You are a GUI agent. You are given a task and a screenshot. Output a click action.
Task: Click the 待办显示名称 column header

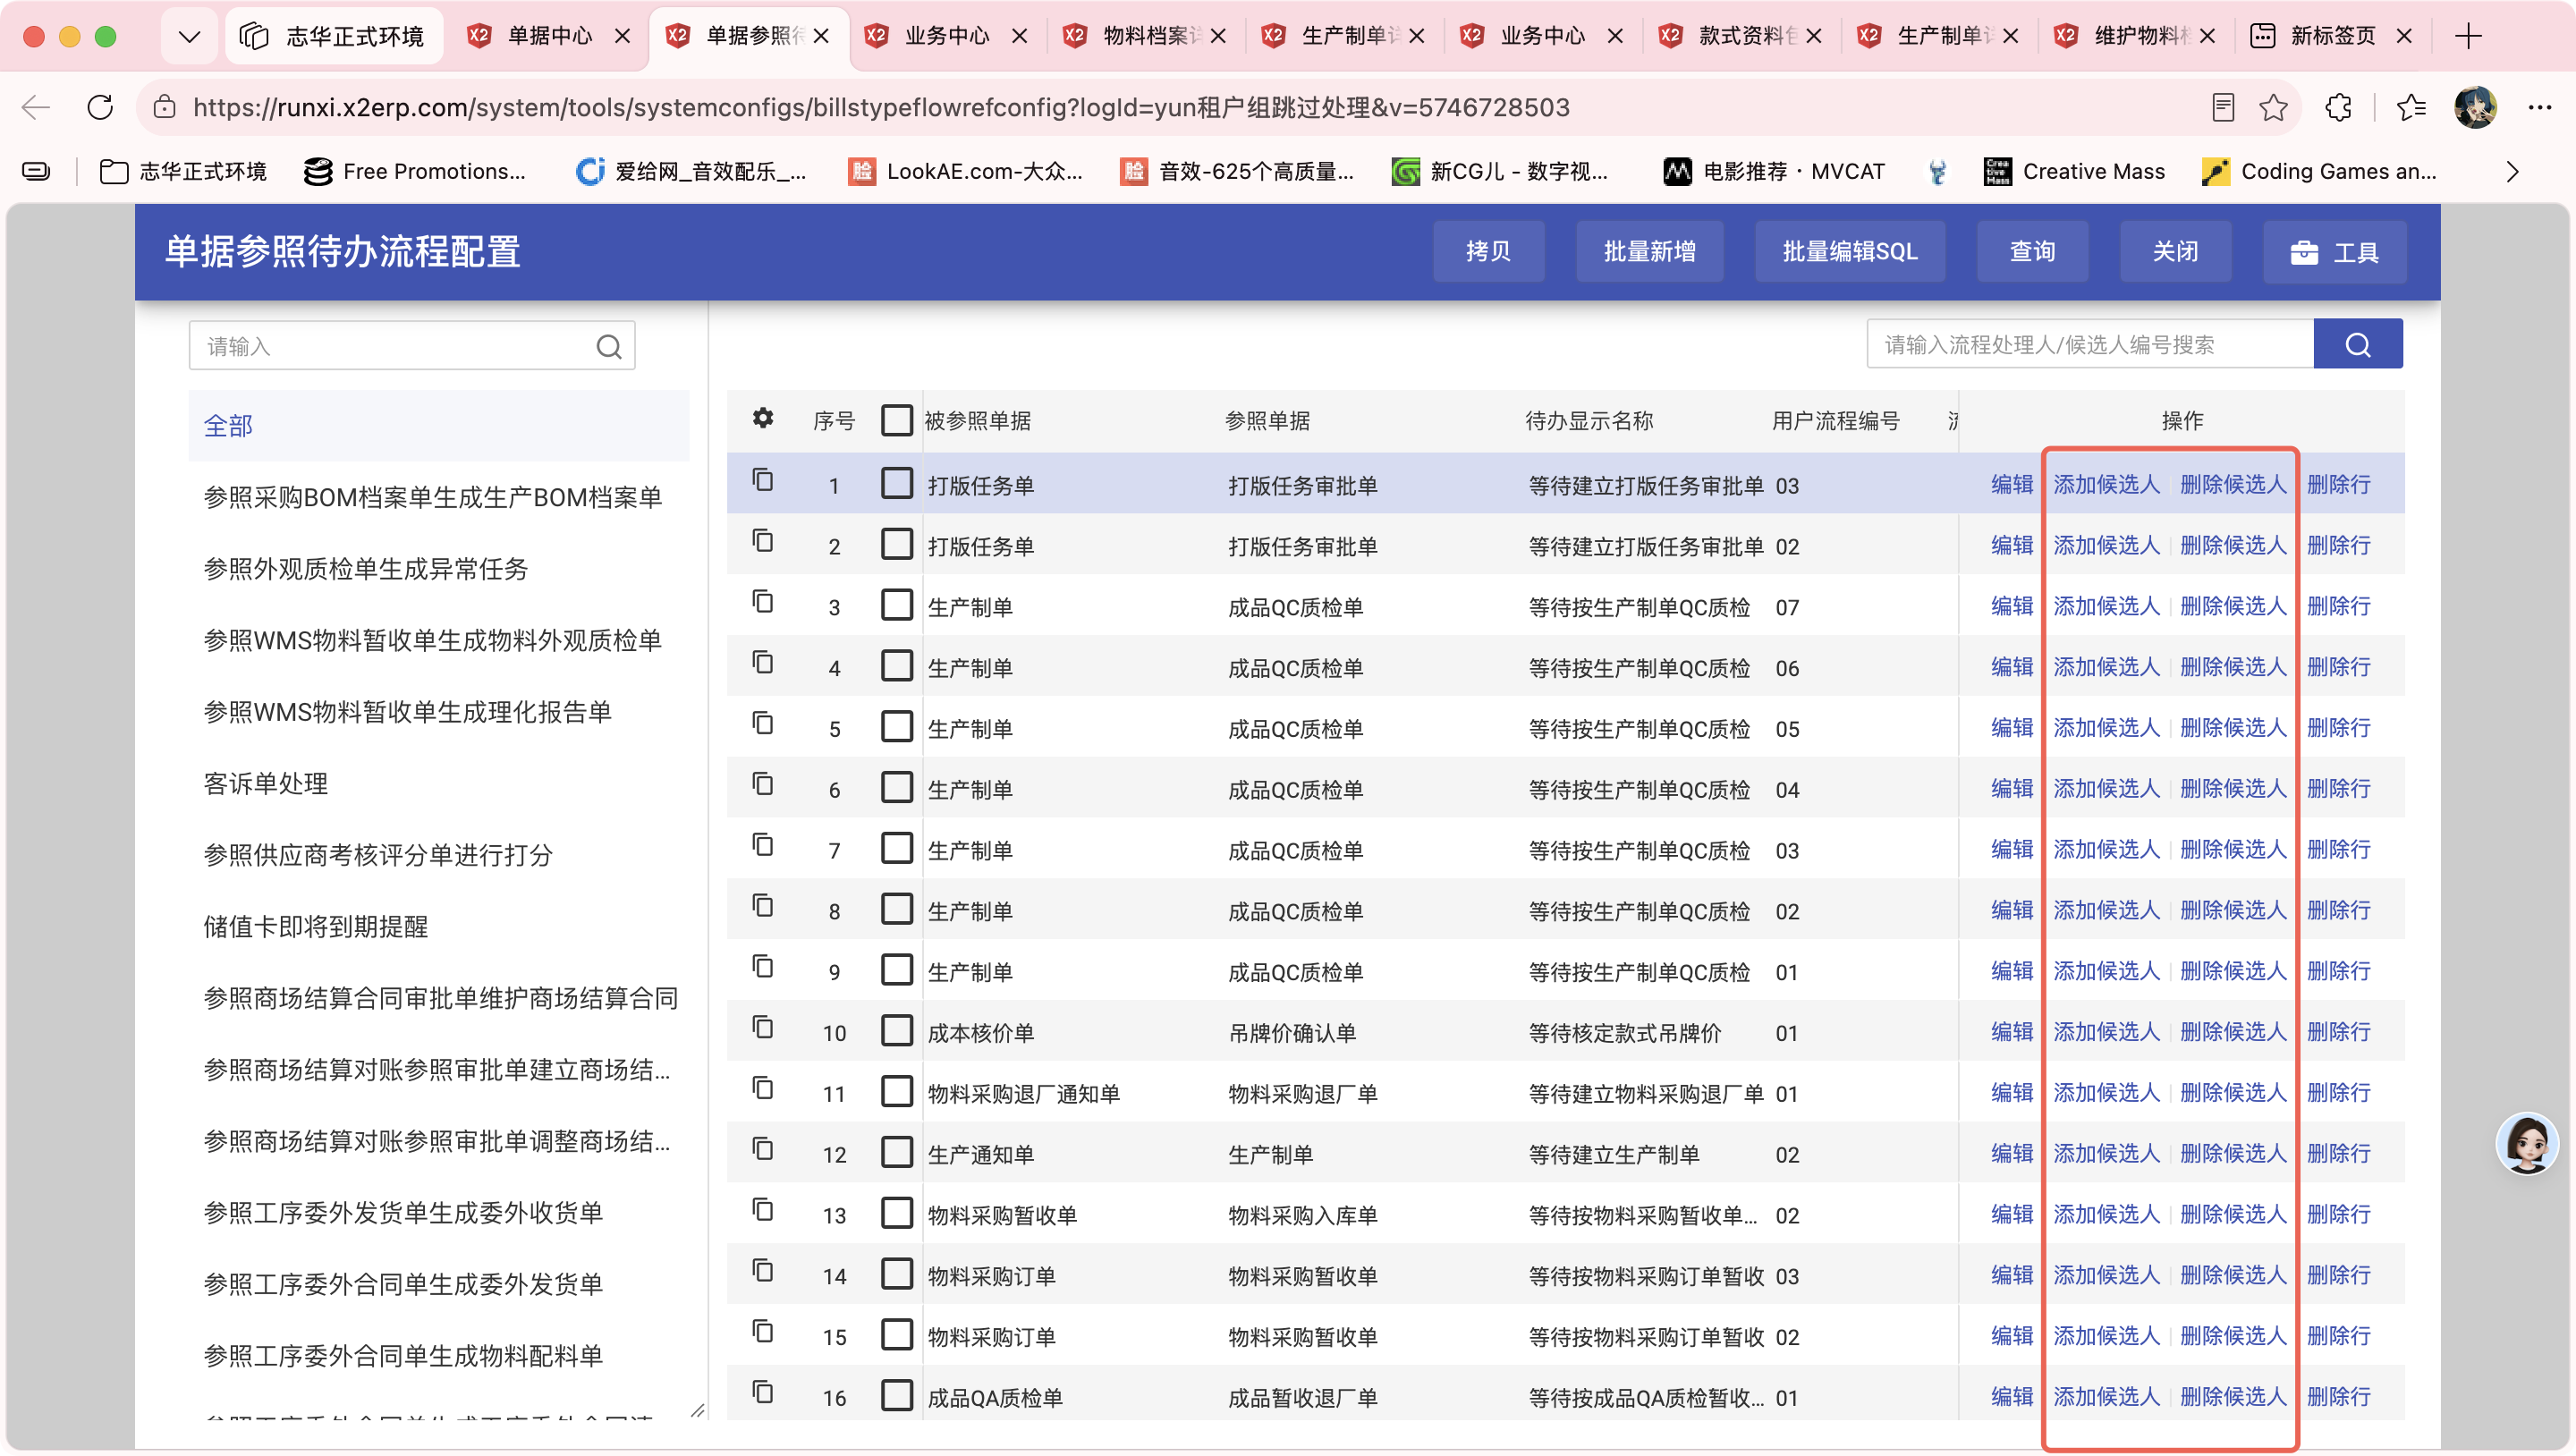(1589, 421)
